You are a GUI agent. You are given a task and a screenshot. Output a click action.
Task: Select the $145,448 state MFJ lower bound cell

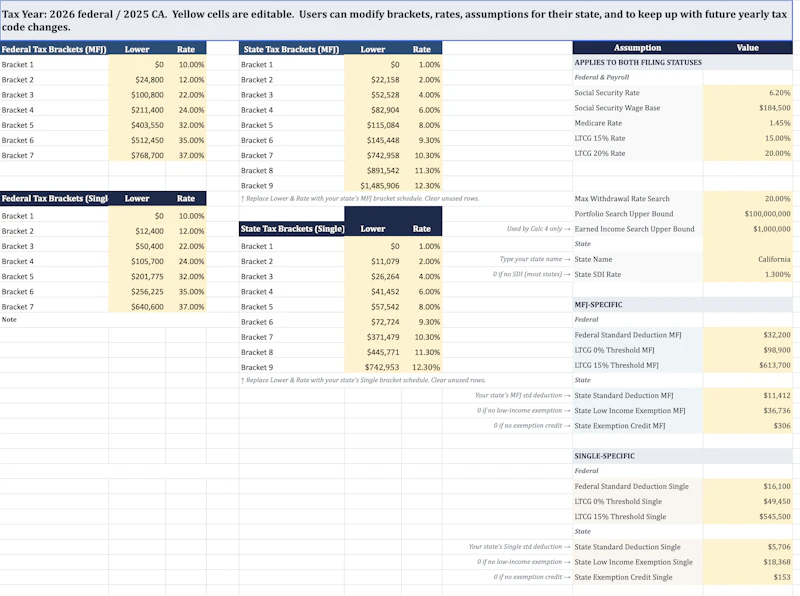pyautogui.click(x=372, y=140)
